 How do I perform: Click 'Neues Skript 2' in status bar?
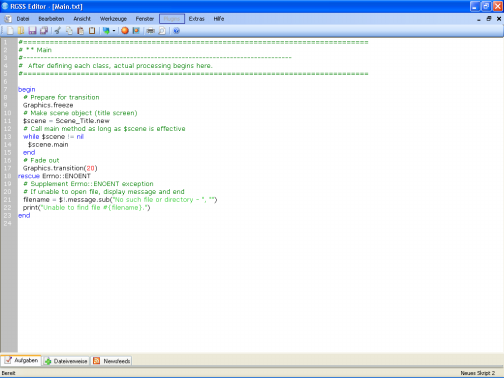click(477, 373)
